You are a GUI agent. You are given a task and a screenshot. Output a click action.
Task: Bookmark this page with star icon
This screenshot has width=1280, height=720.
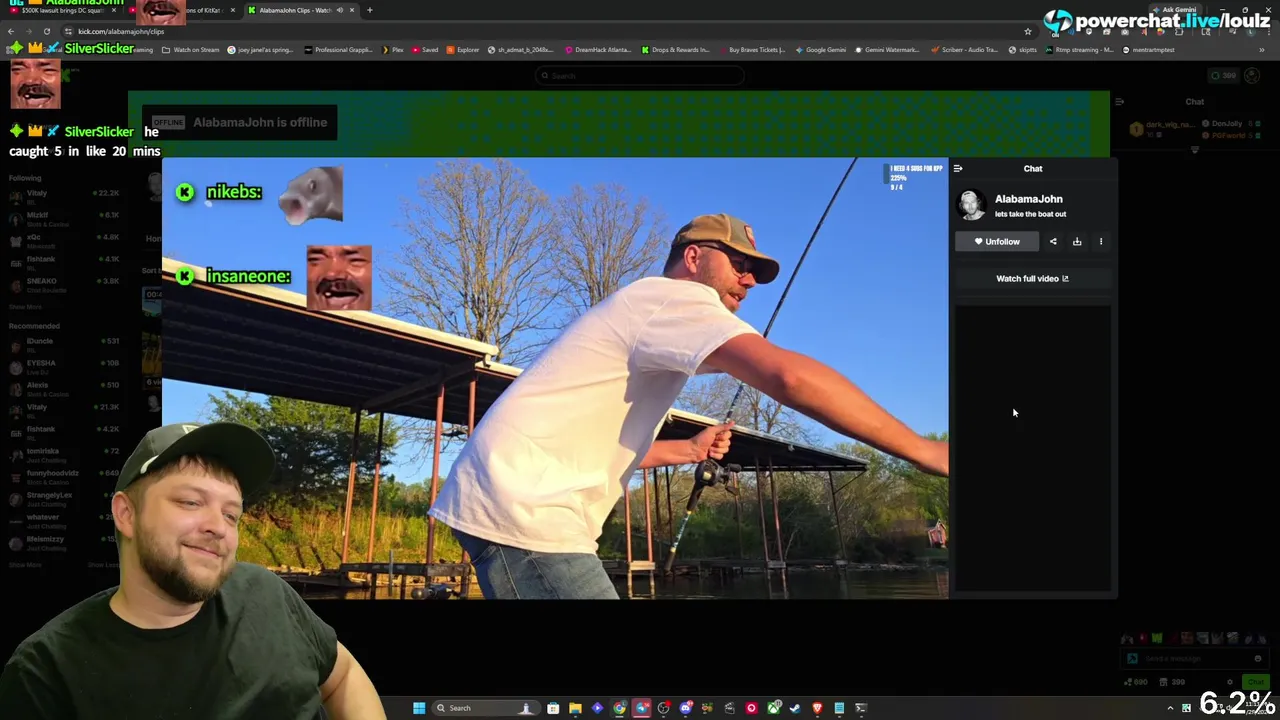click(1028, 31)
